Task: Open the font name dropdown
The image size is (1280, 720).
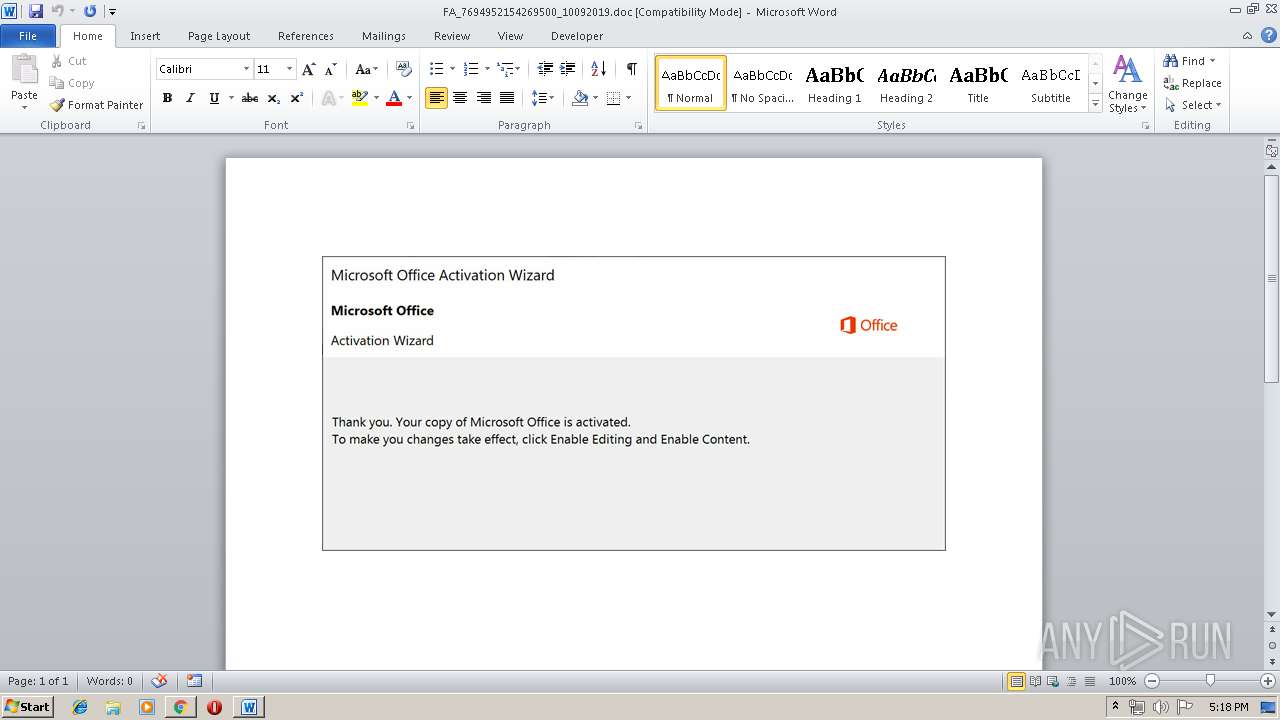Action: click(x=246, y=69)
